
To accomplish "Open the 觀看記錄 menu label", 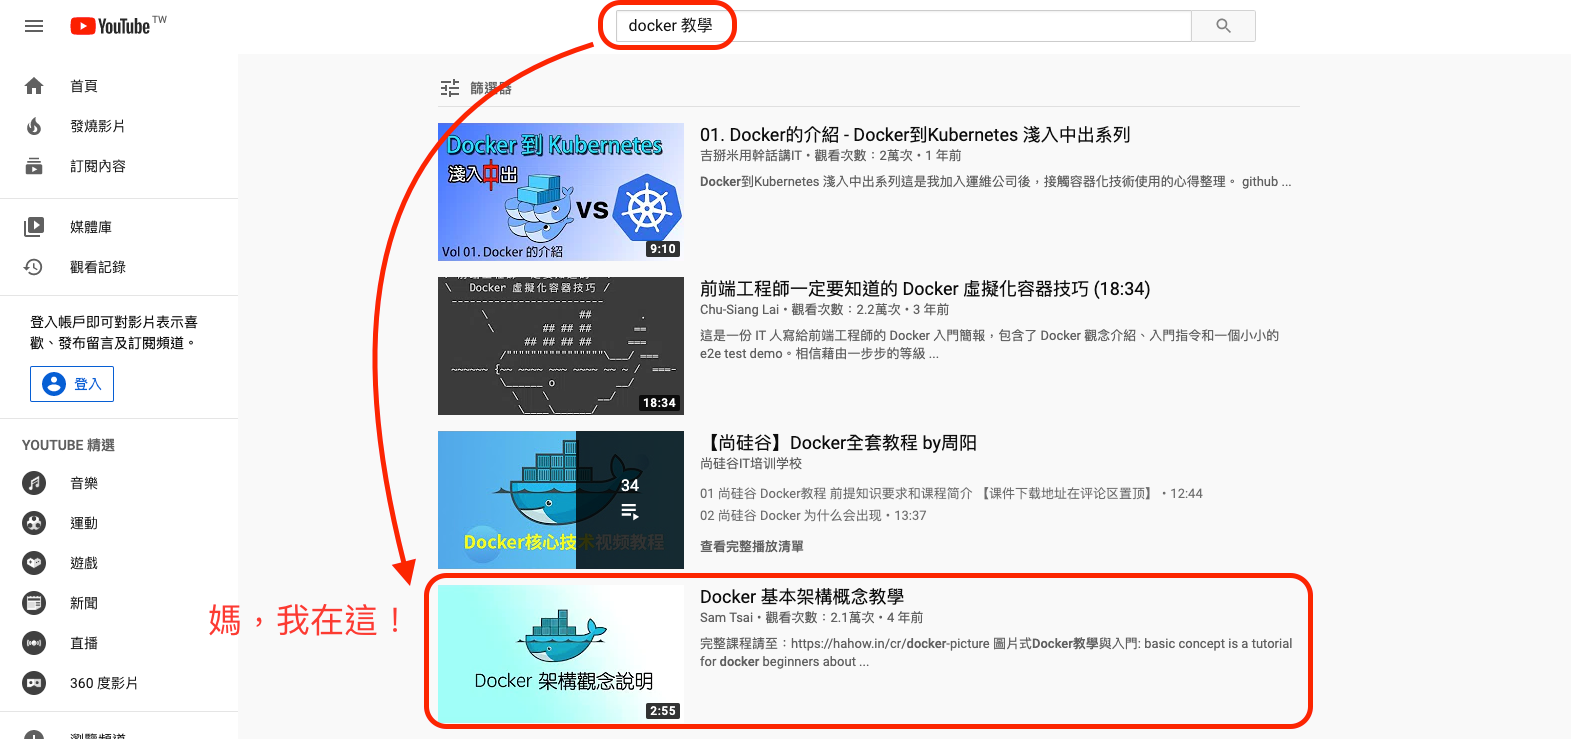I will point(98,267).
